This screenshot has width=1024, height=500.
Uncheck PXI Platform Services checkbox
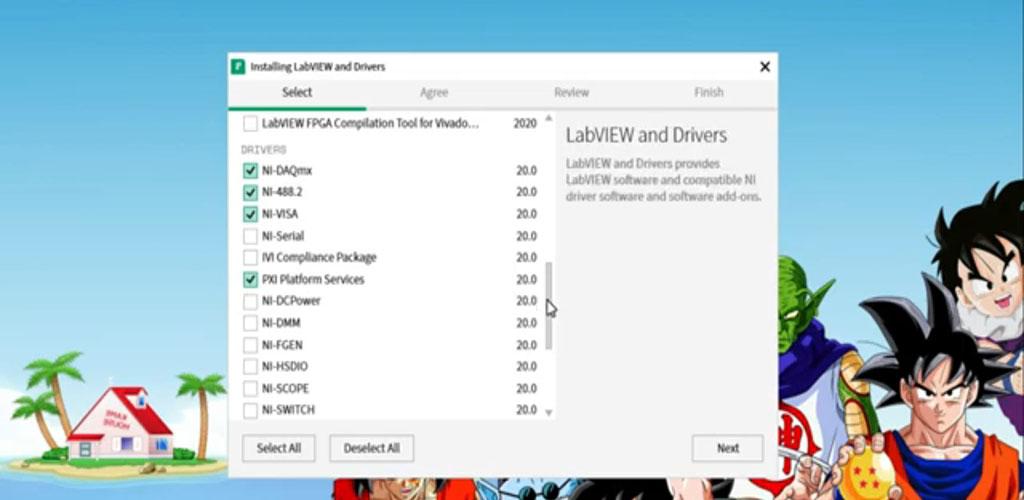point(250,279)
